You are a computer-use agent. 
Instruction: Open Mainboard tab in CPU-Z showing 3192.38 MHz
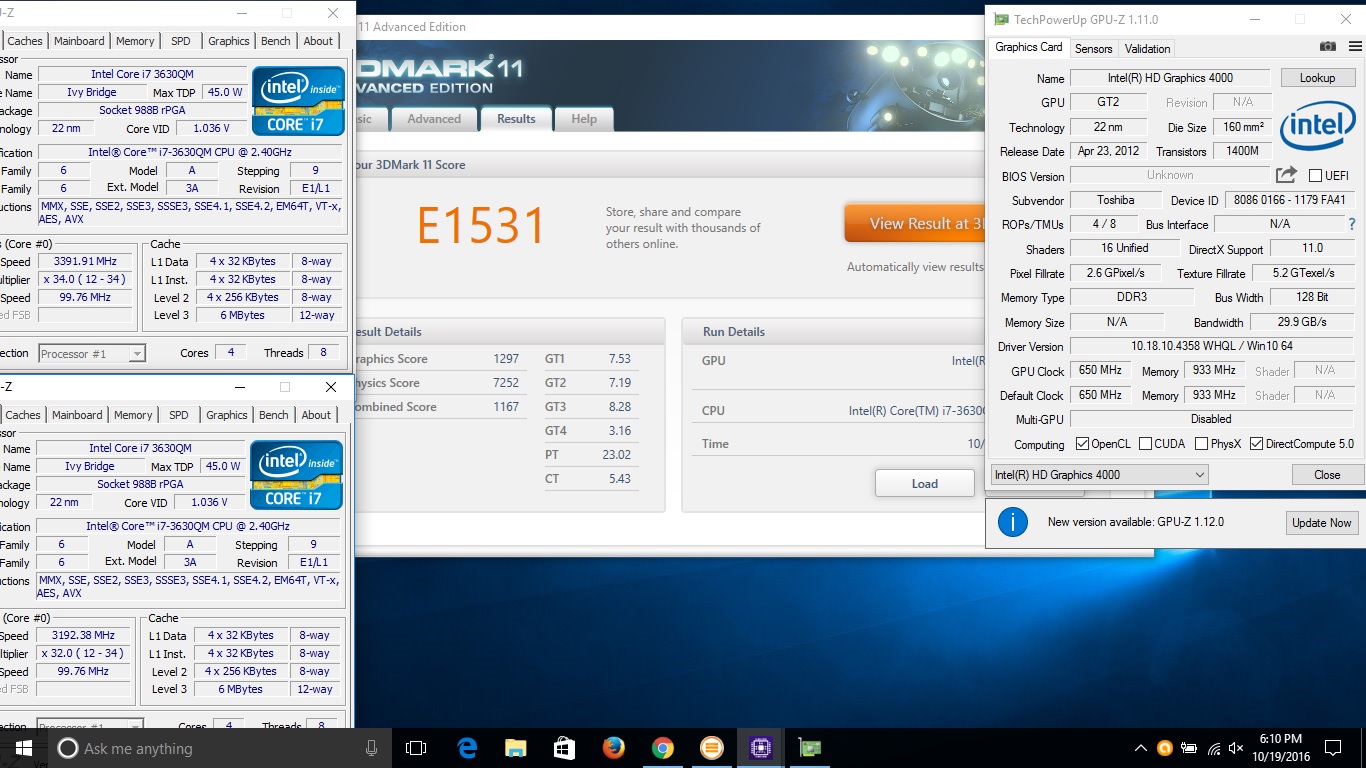(77, 415)
